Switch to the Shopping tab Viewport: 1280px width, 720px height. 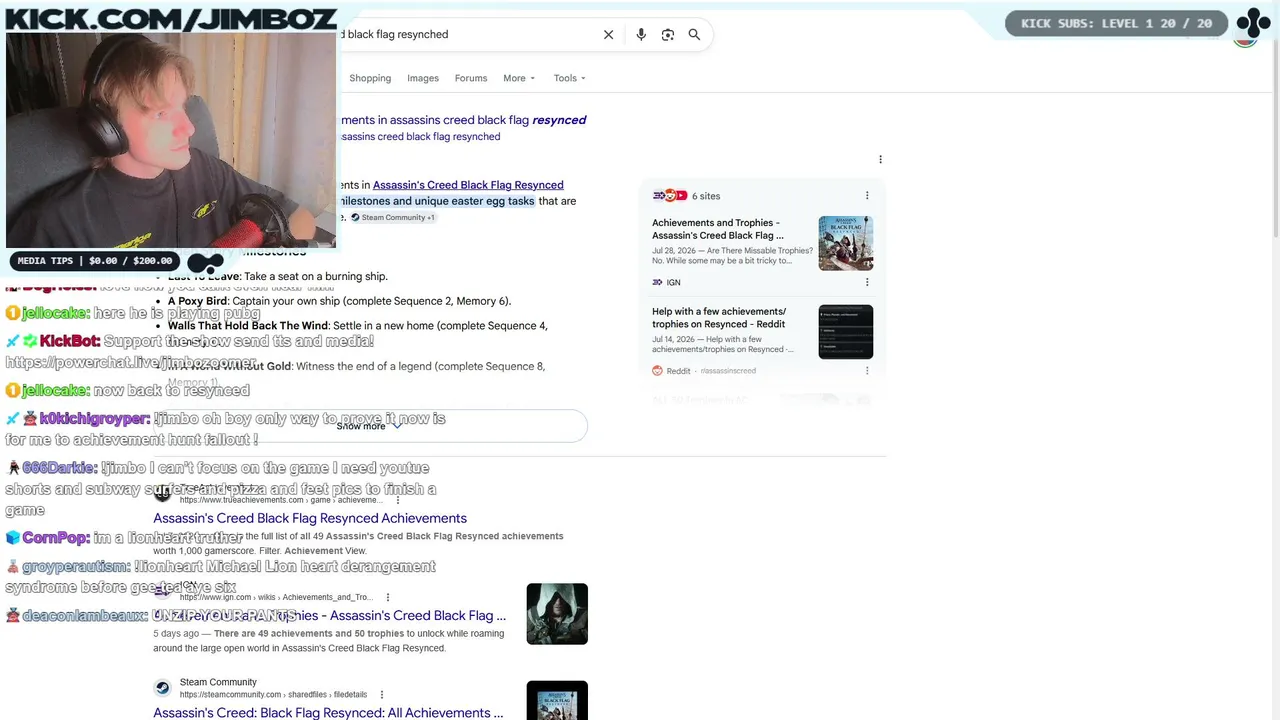[x=370, y=78]
